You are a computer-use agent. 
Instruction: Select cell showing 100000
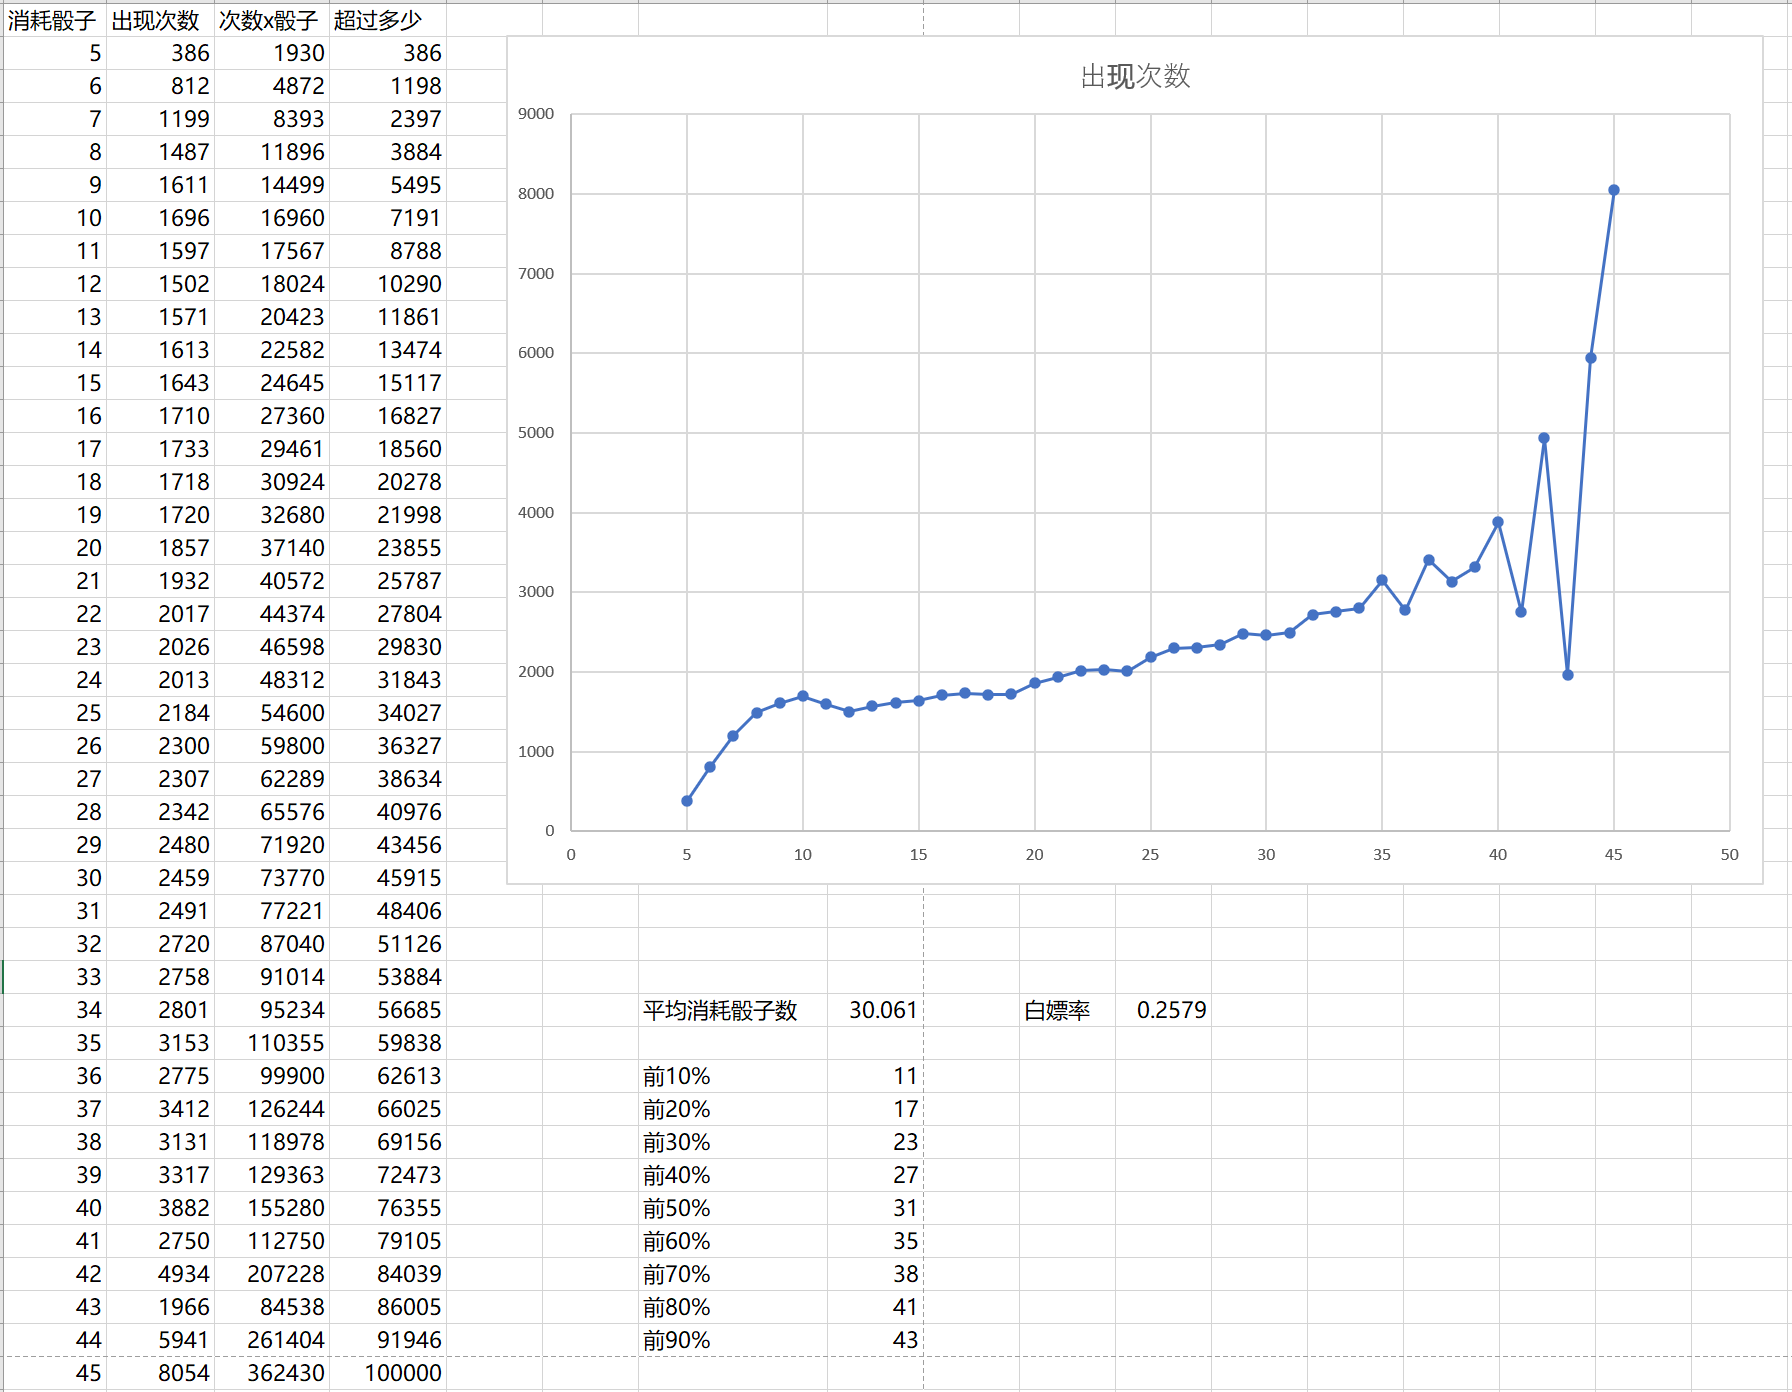387,1373
